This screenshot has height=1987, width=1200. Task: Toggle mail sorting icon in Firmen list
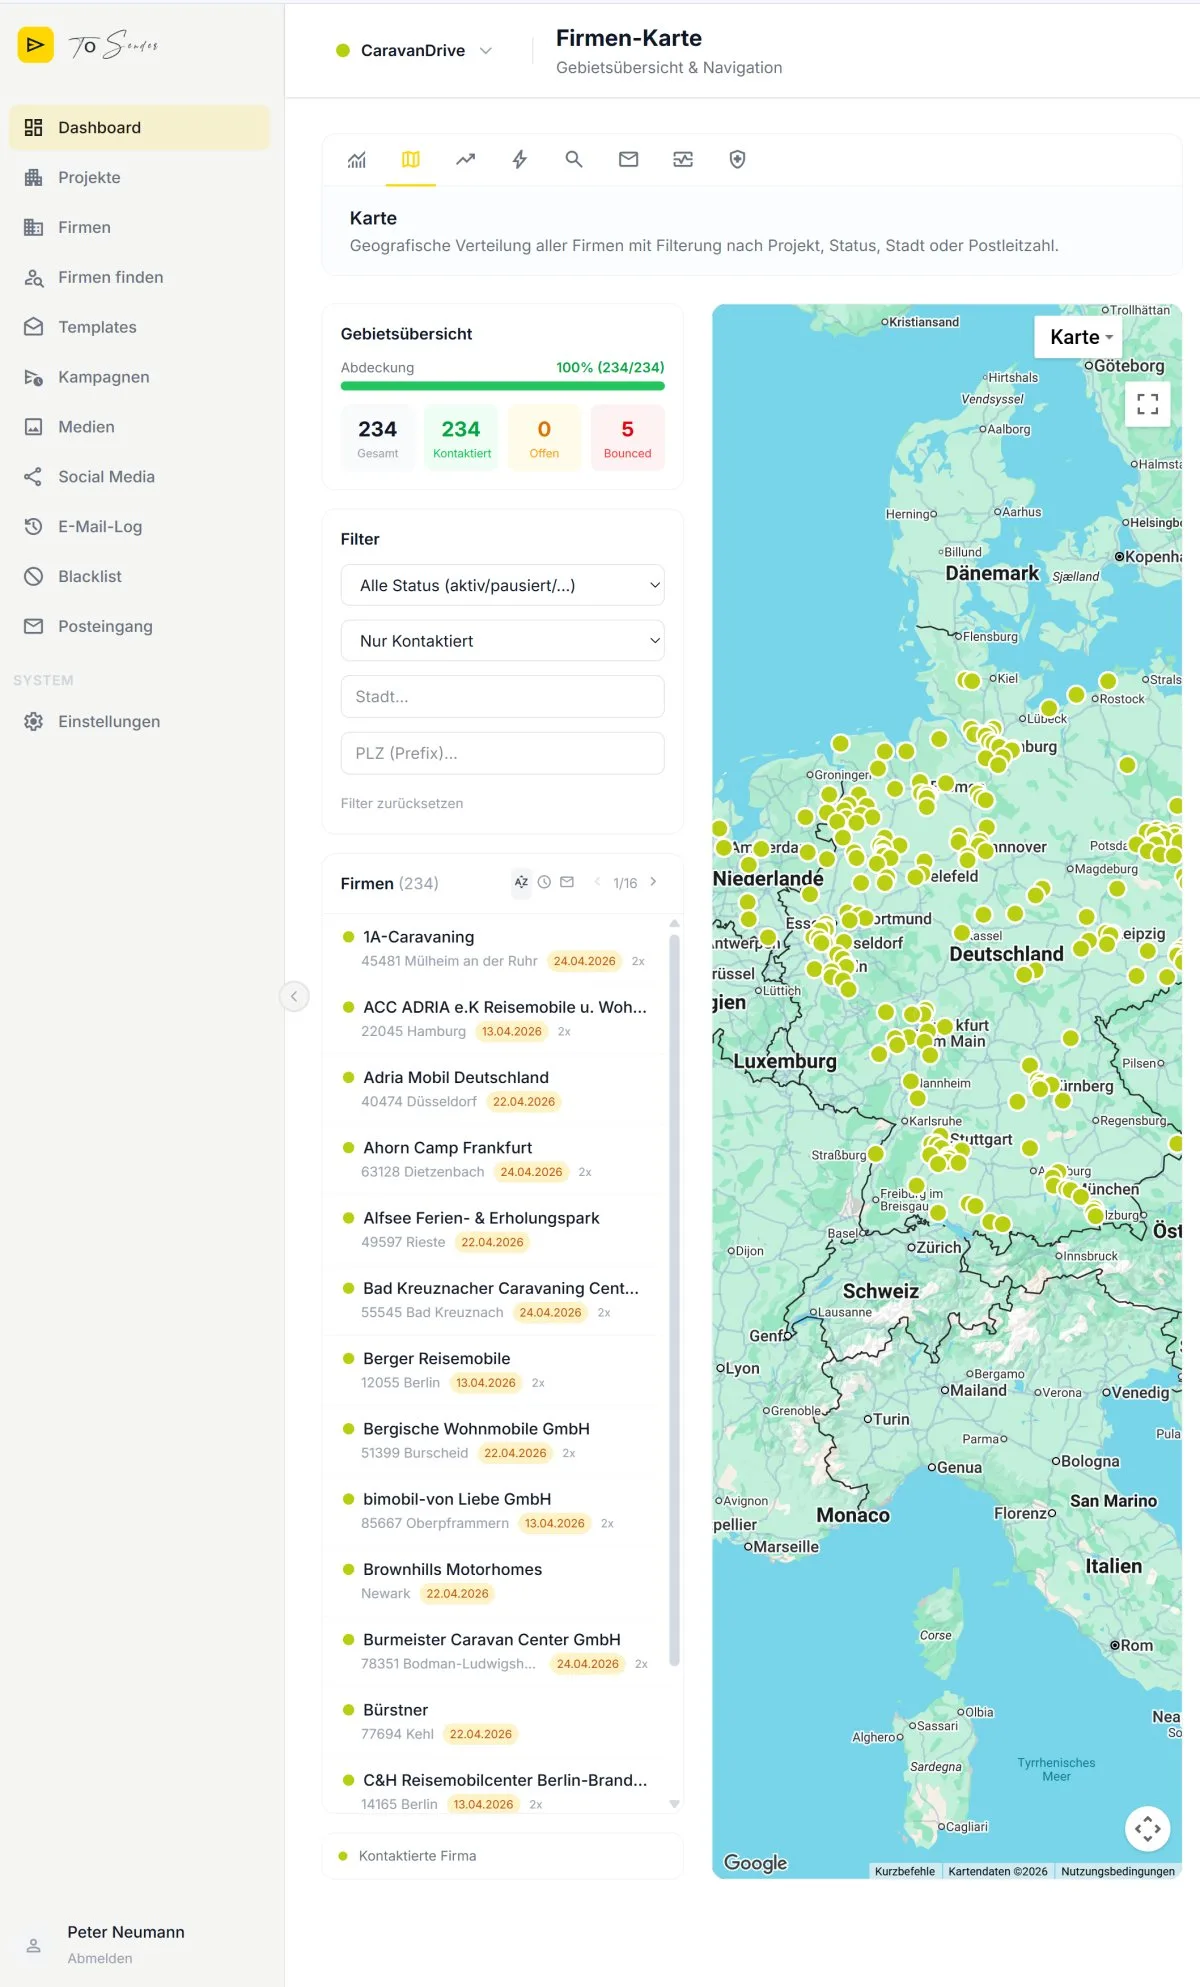tap(567, 882)
